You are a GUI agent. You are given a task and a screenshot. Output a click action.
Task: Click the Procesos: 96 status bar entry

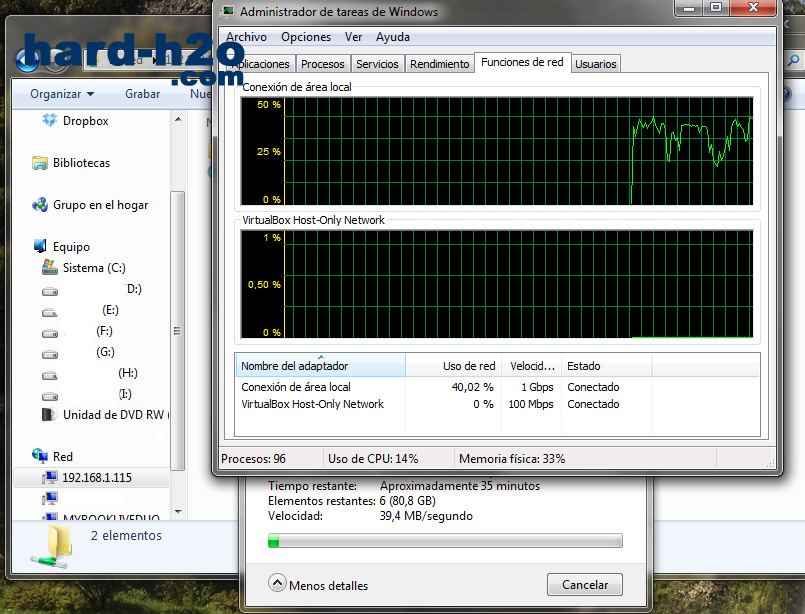(x=254, y=458)
